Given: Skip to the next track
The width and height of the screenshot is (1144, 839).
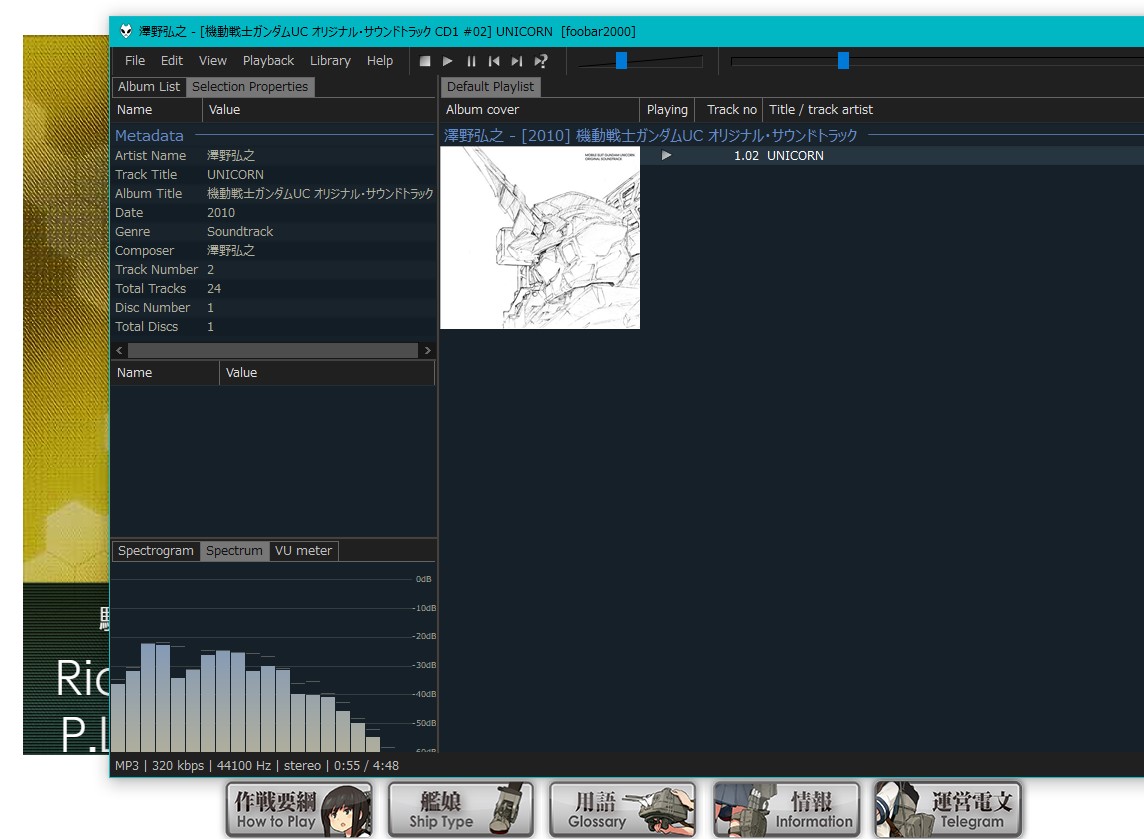Looking at the screenshot, I should 517,61.
